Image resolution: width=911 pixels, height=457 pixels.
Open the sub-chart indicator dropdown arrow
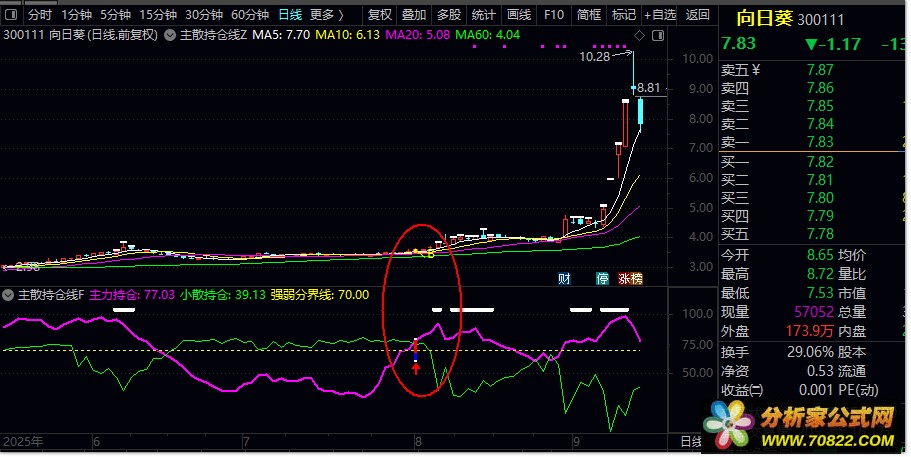point(8,295)
